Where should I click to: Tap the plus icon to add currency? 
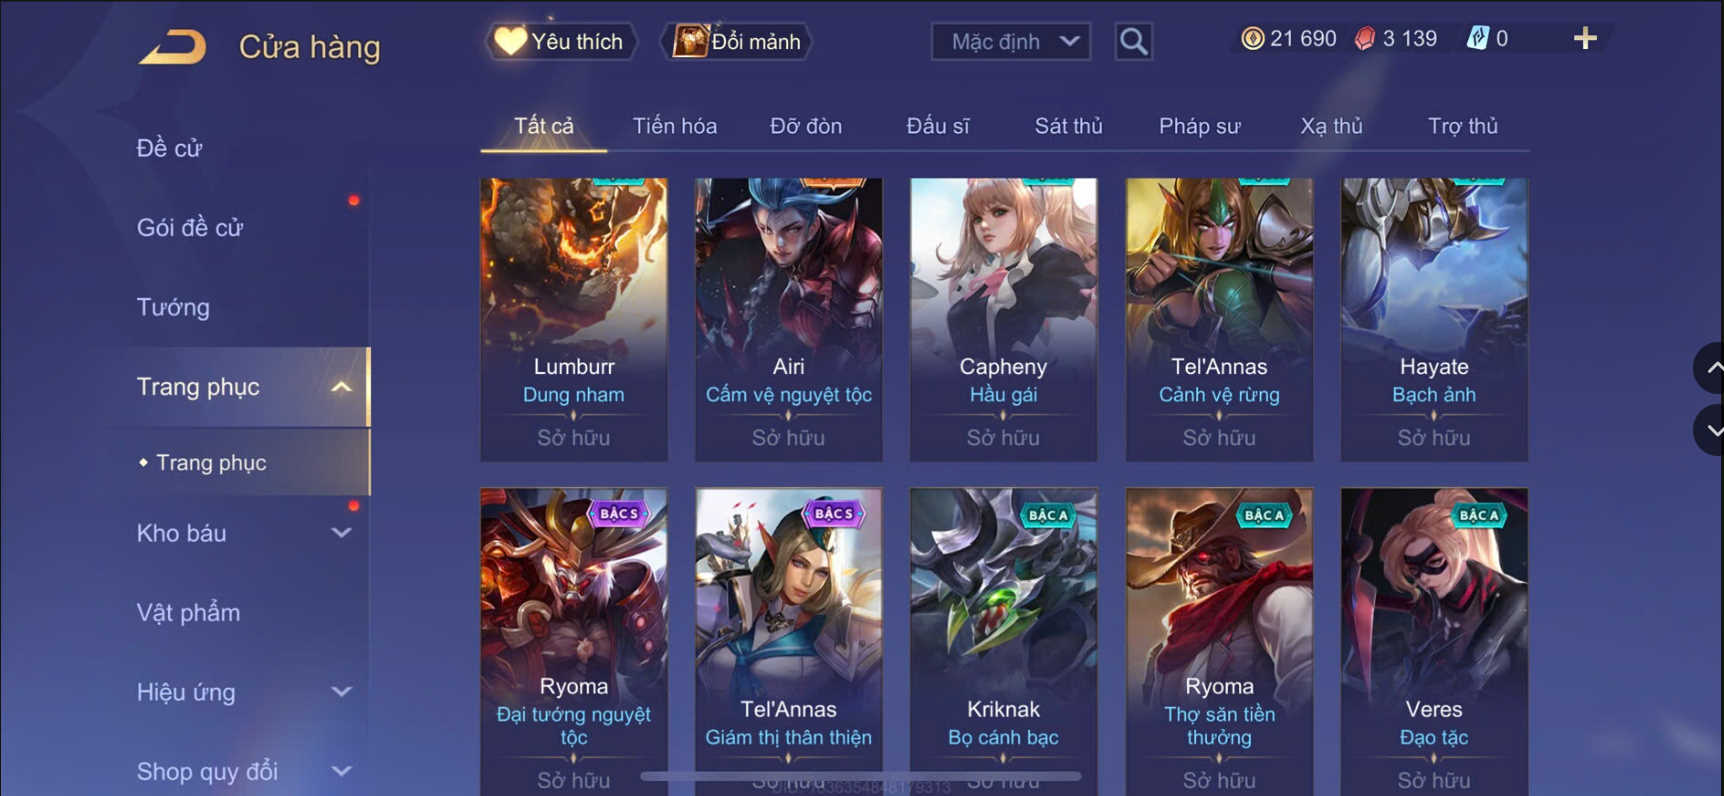(x=1585, y=39)
